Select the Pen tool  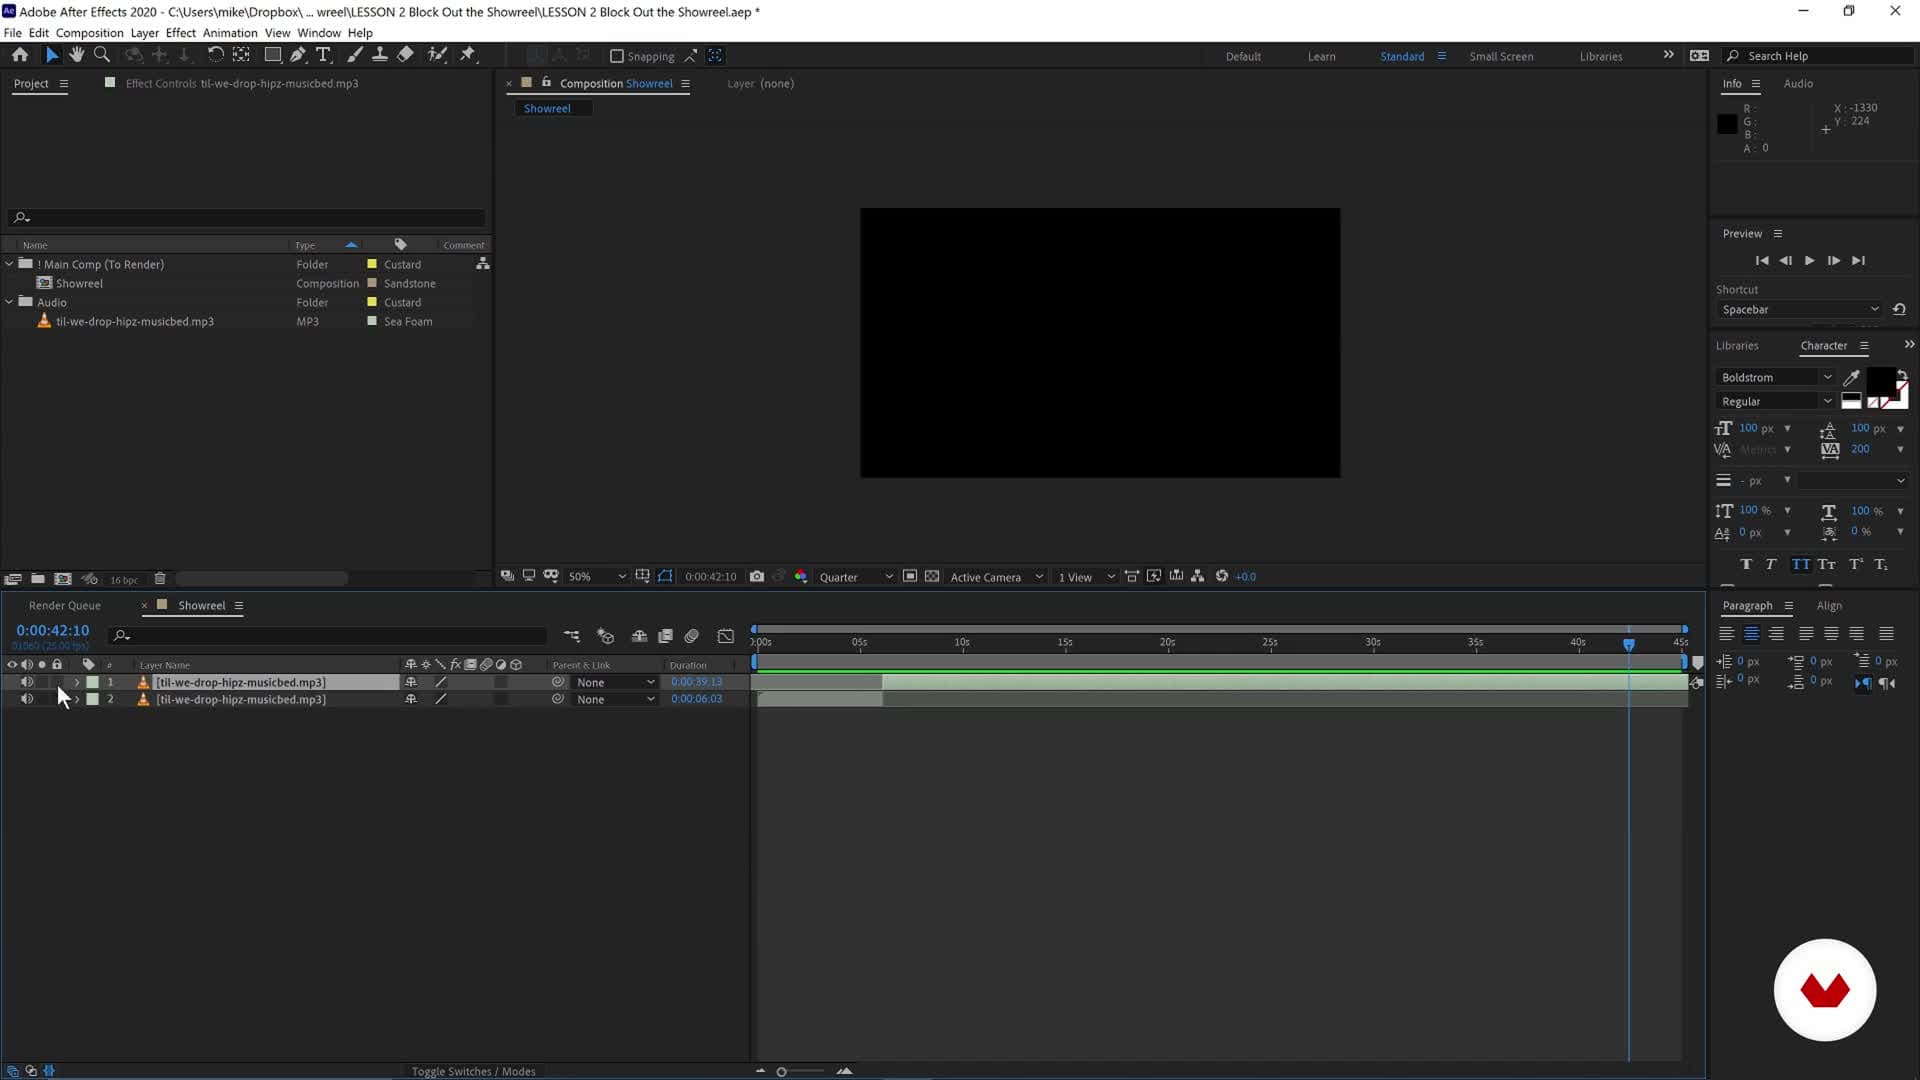(x=298, y=55)
